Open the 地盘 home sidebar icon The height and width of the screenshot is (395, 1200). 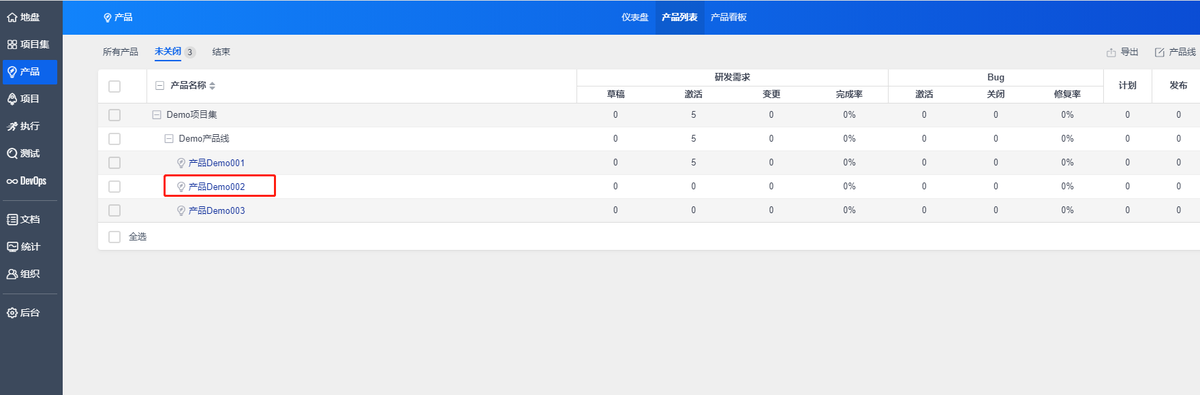(12, 17)
